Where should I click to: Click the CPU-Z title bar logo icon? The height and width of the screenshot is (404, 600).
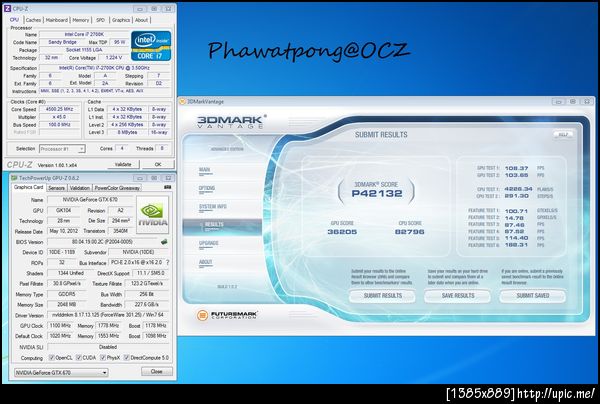coord(7,8)
